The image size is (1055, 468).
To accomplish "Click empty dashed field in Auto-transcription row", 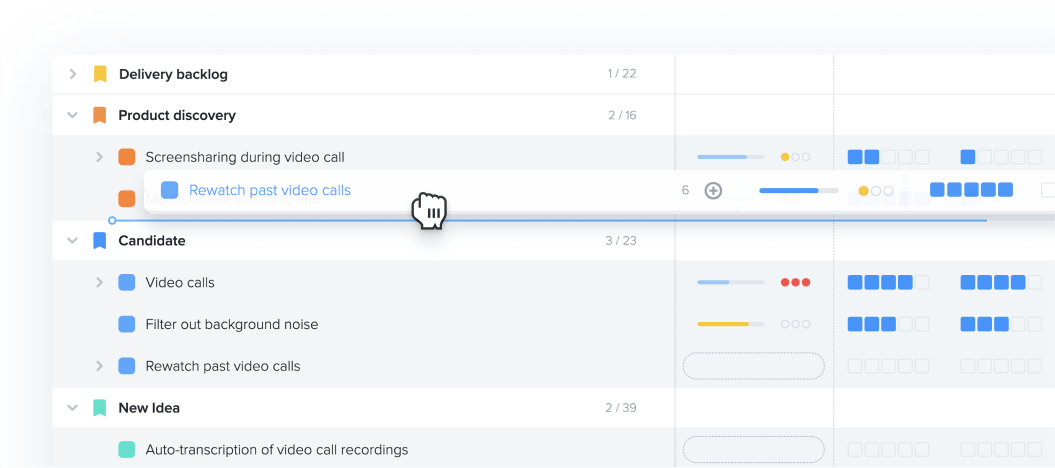I will tap(753, 450).
